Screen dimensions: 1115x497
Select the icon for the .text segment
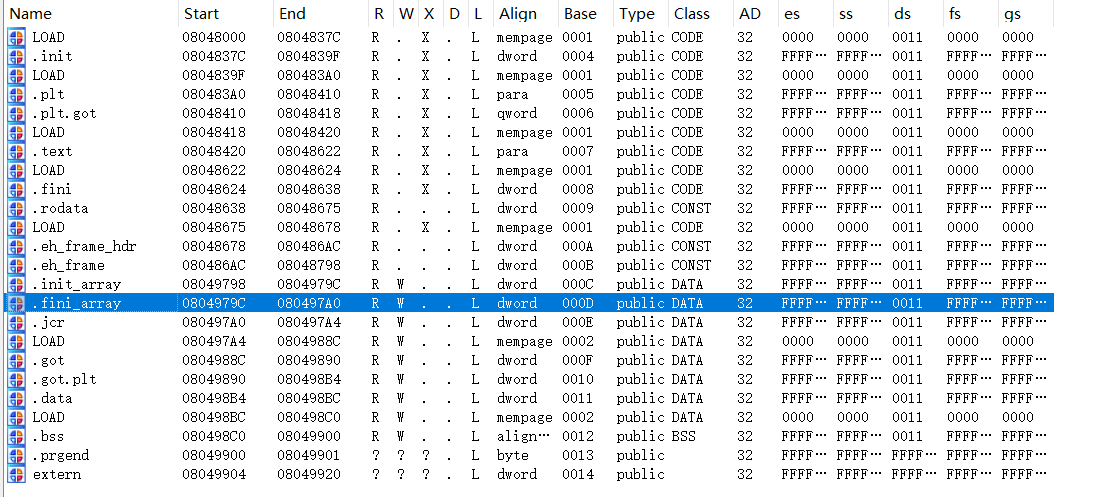point(16,152)
